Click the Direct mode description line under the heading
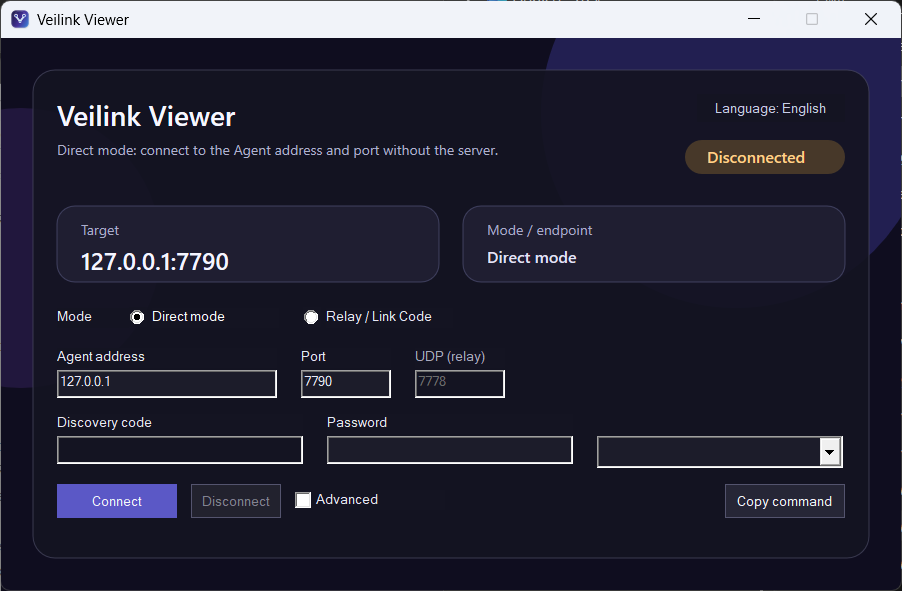The image size is (902, 591). pos(277,151)
